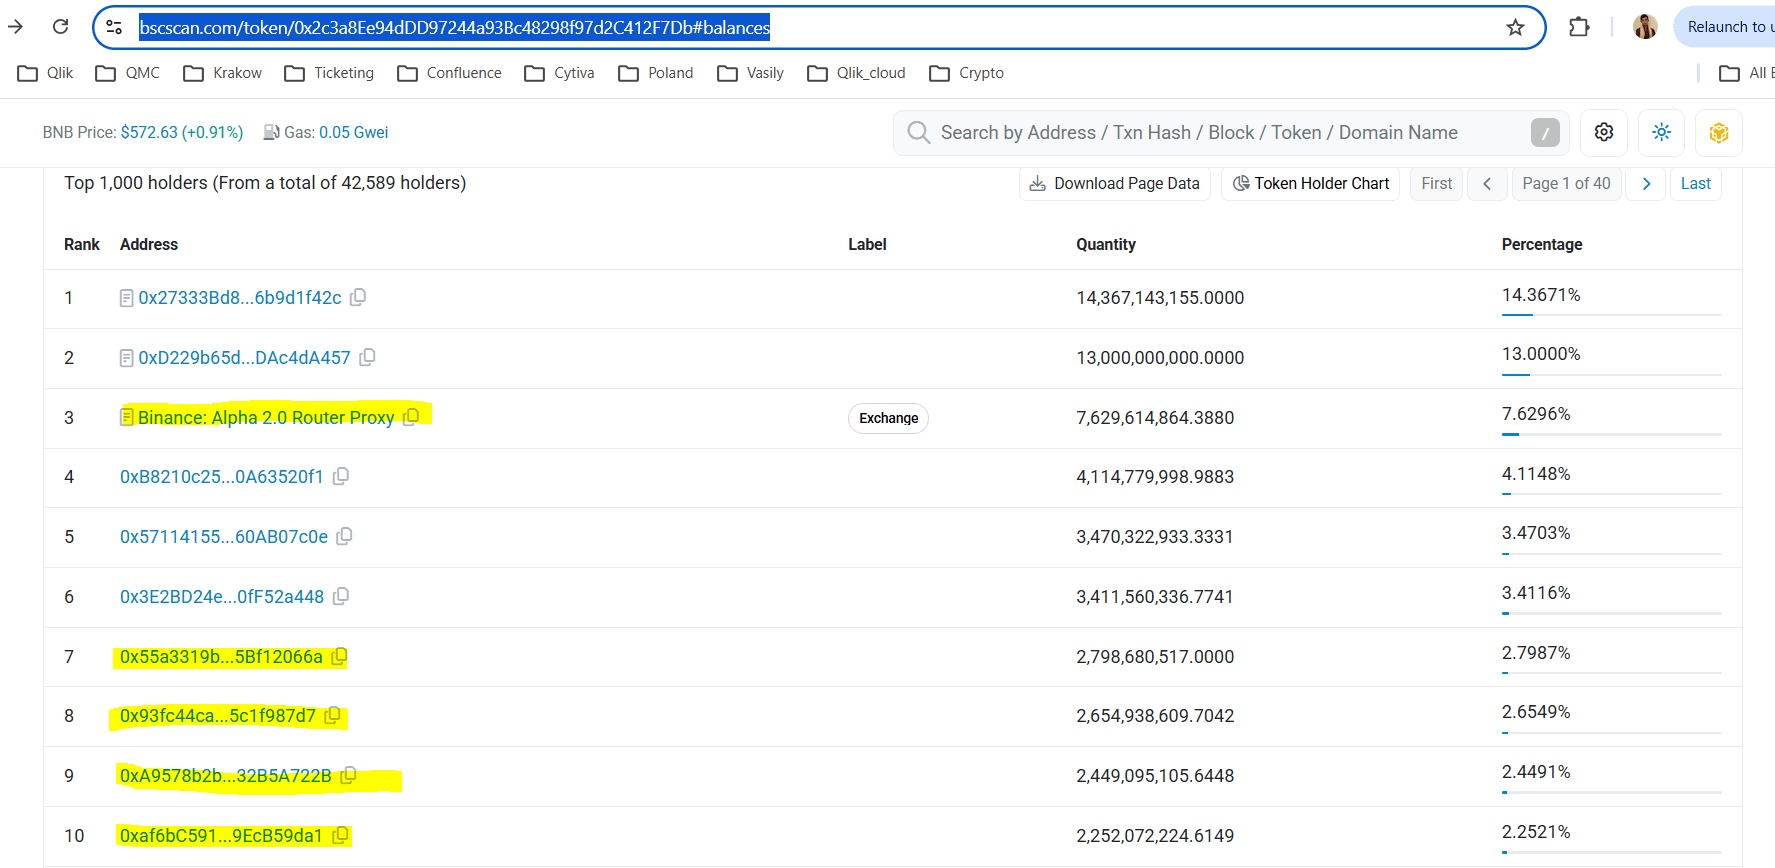Copy address 0x27333Bd8...6b9d1f42c
The image size is (1775, 868).
[358, 297]
